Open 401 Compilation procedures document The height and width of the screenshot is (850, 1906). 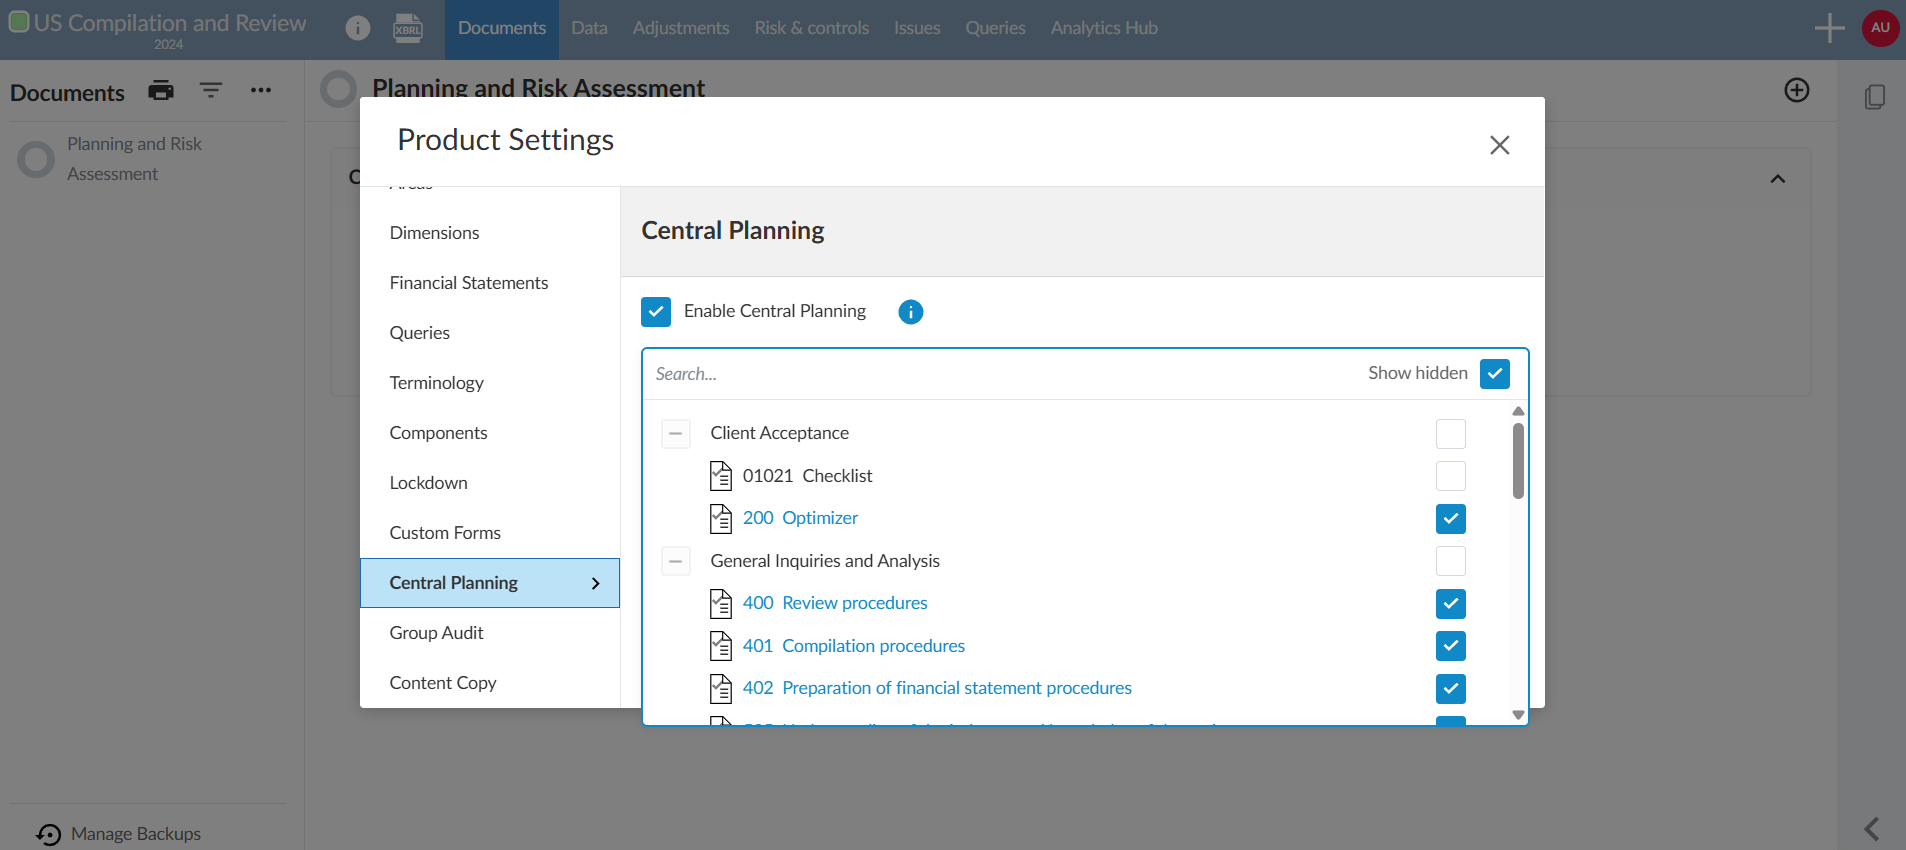click(853, 646)
